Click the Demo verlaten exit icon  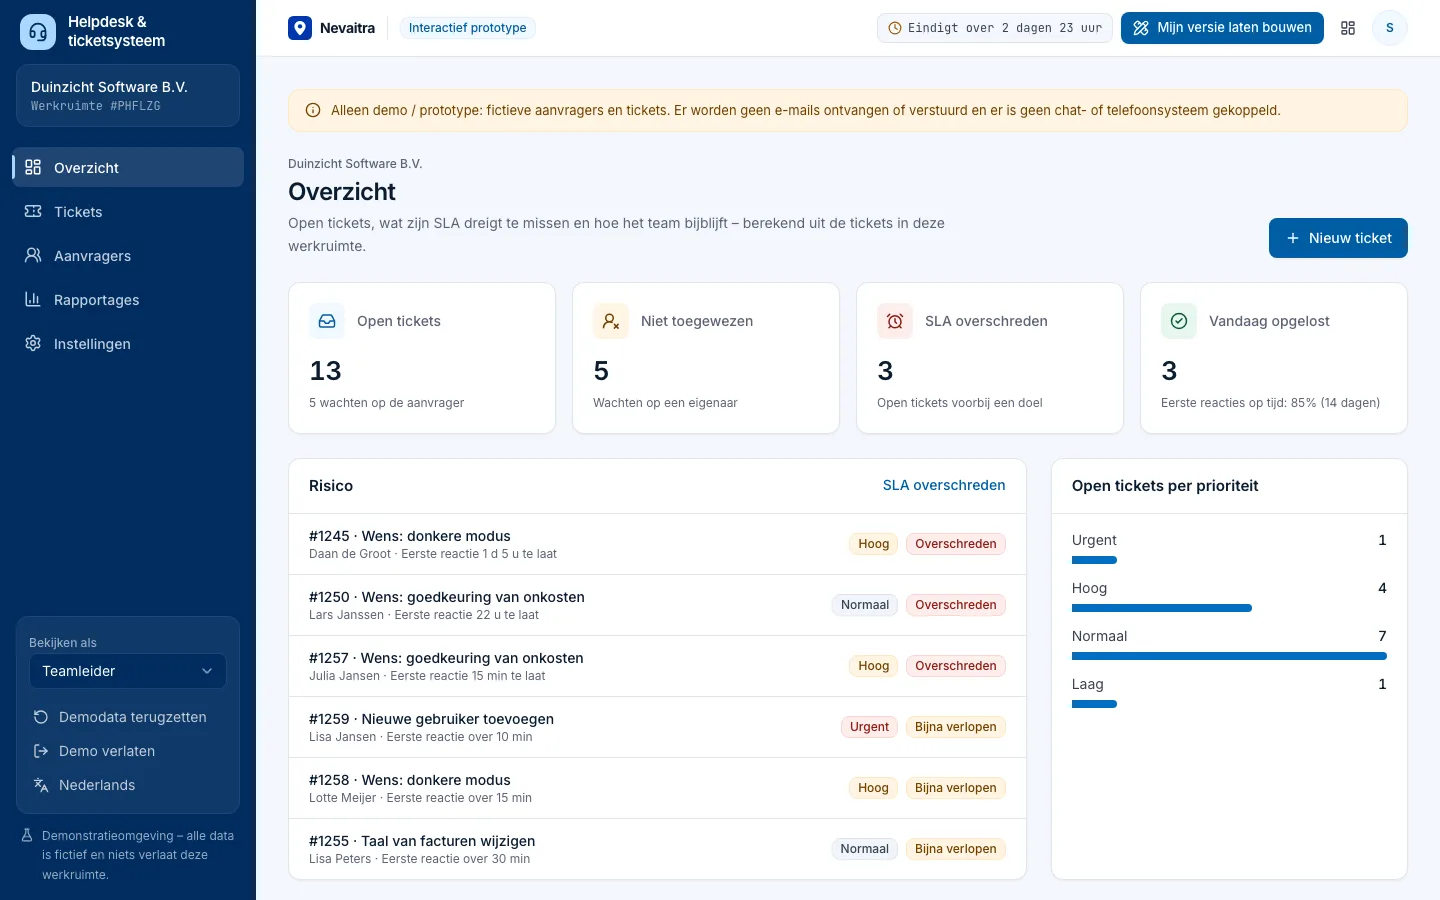[x=41, y=751]
